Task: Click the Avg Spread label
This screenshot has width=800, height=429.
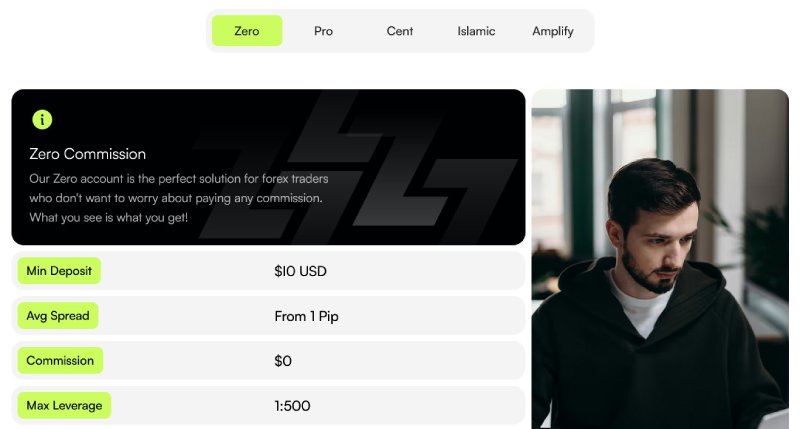Action: pyautogui.click(x=58, y=316)
